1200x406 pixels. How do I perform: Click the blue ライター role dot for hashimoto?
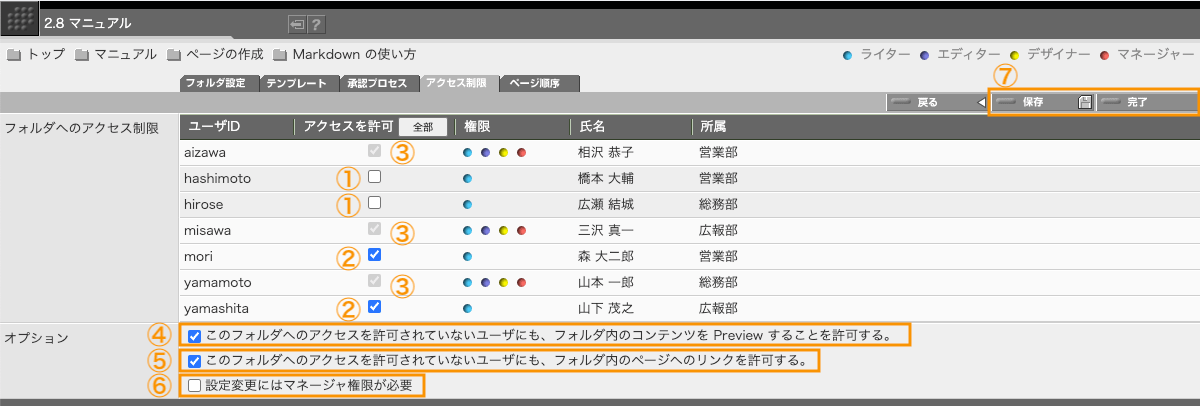(467, 179)
